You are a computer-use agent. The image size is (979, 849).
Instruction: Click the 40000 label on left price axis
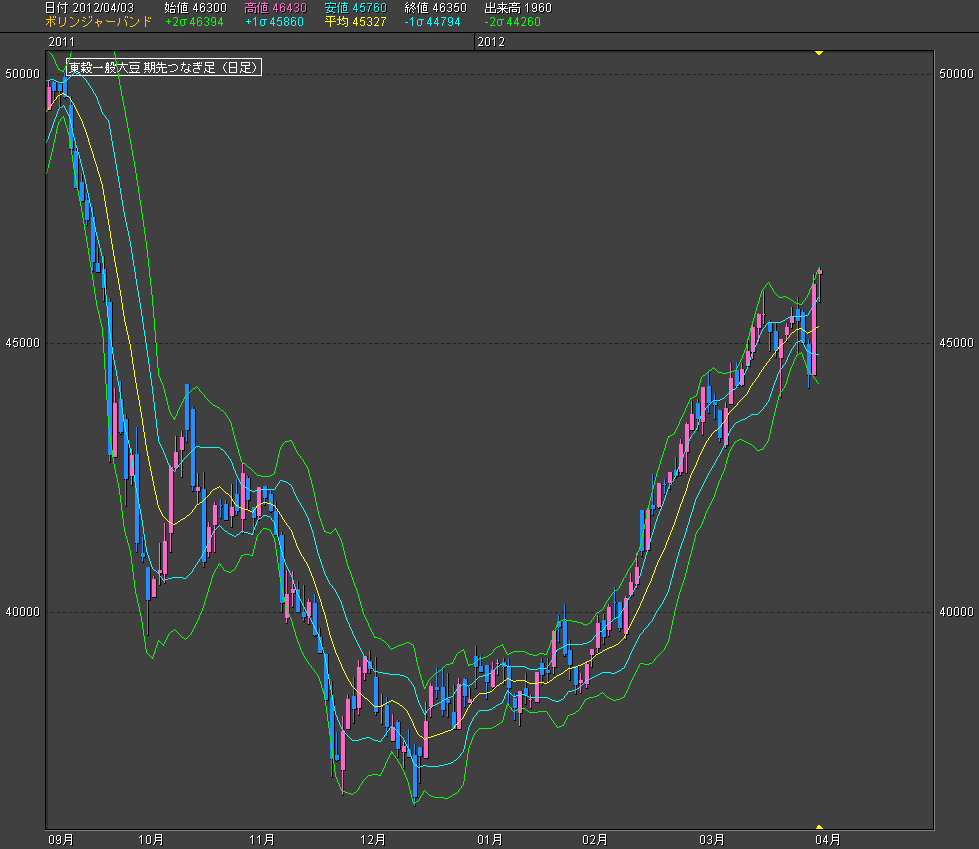click(22, 612)
